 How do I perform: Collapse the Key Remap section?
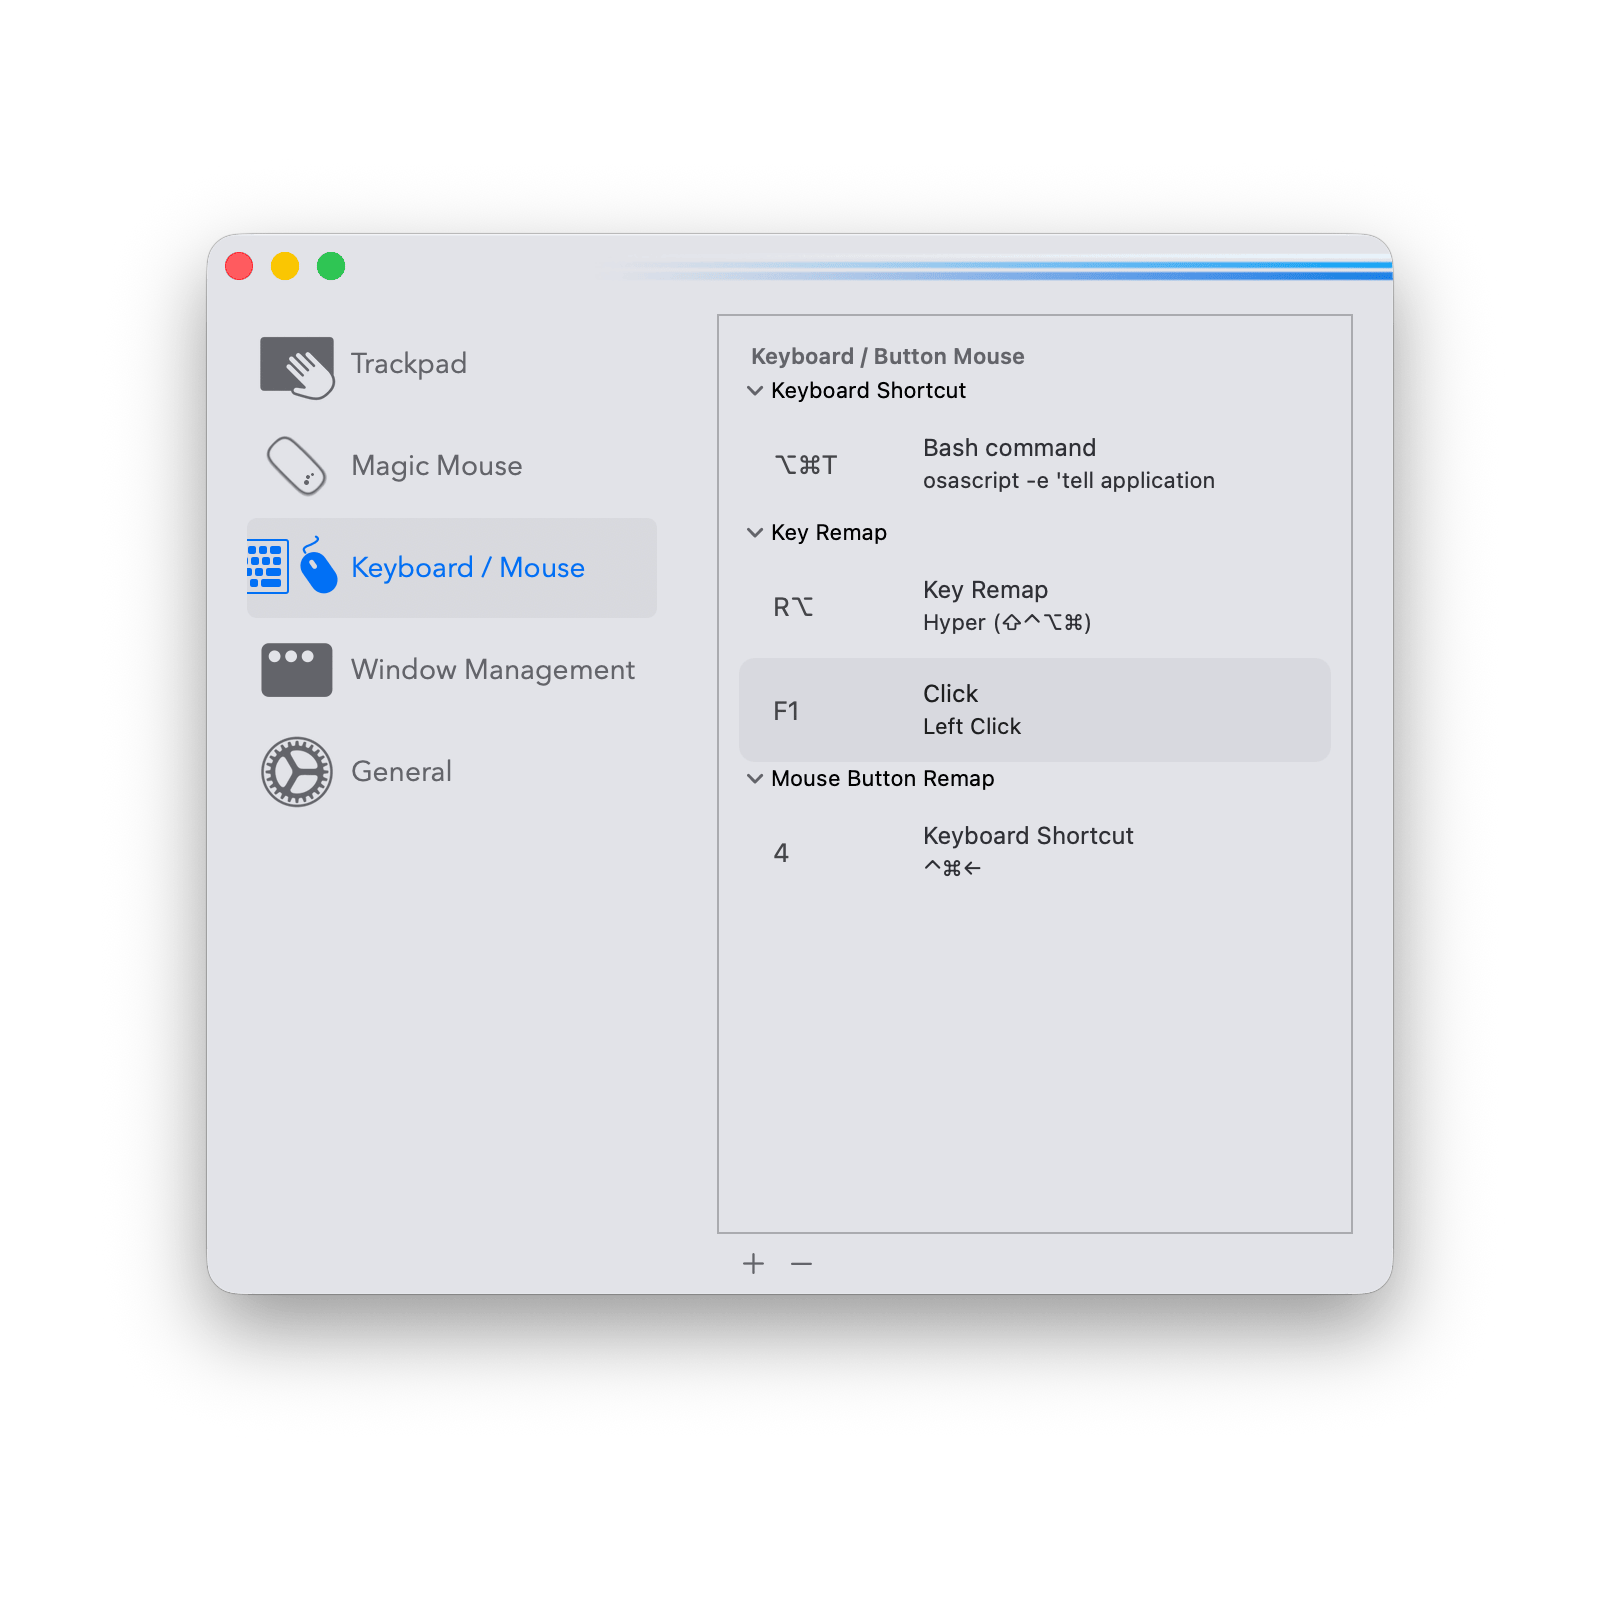point(755,533)
